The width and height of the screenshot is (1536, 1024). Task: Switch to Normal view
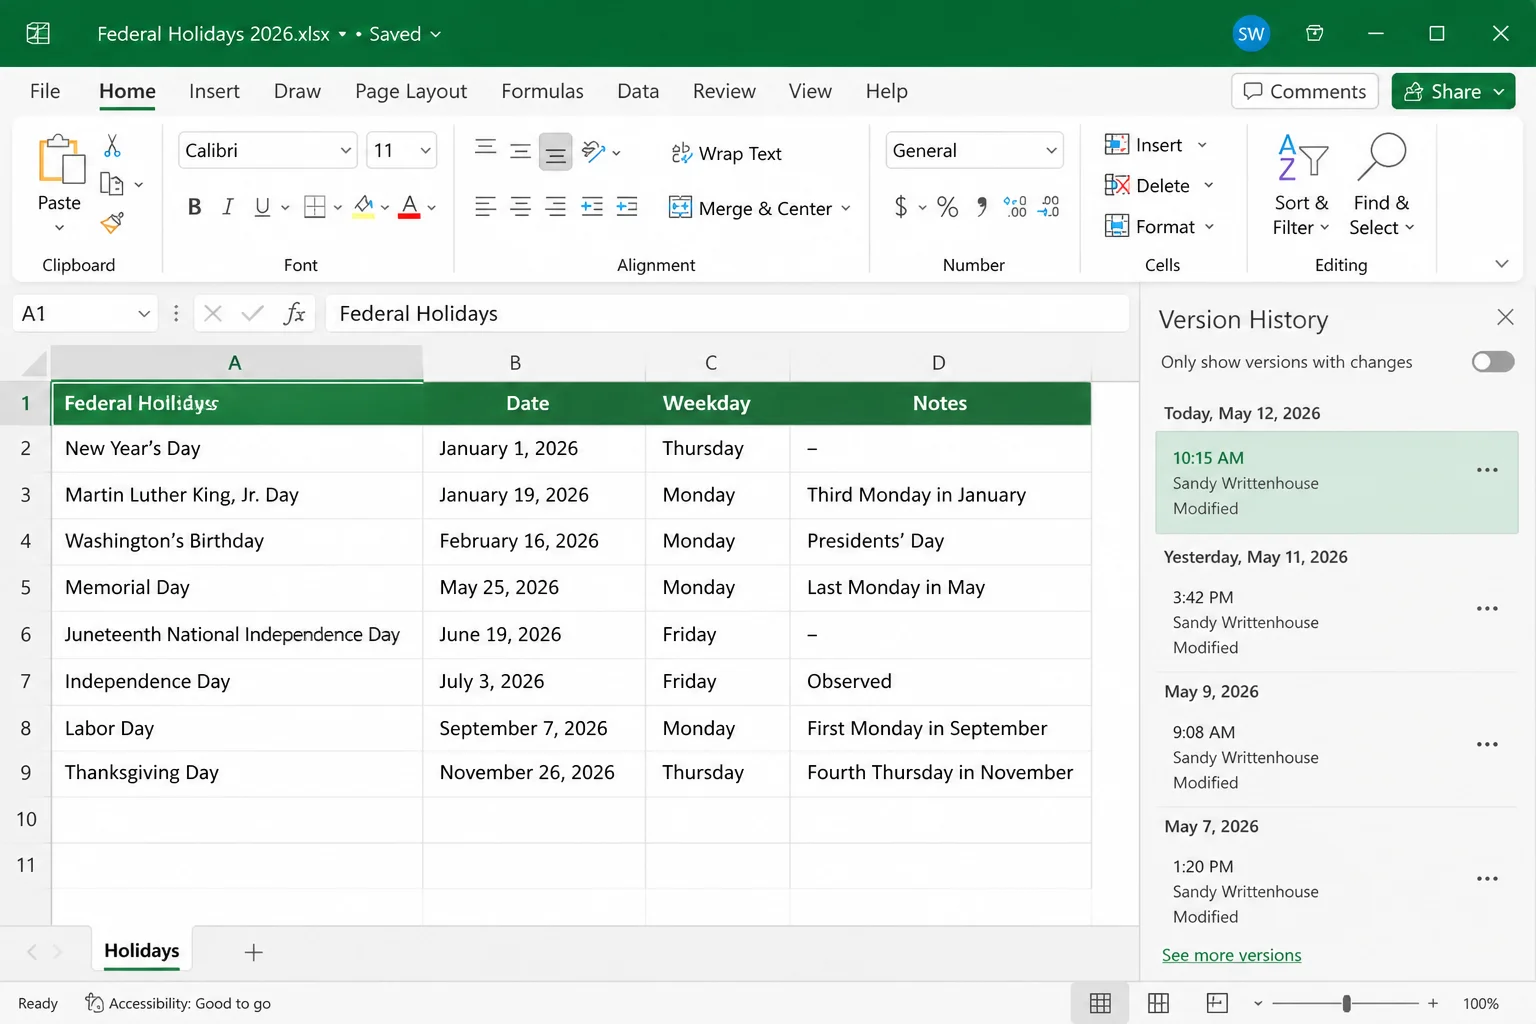pyautogui.click(x=1100, y=1003)
